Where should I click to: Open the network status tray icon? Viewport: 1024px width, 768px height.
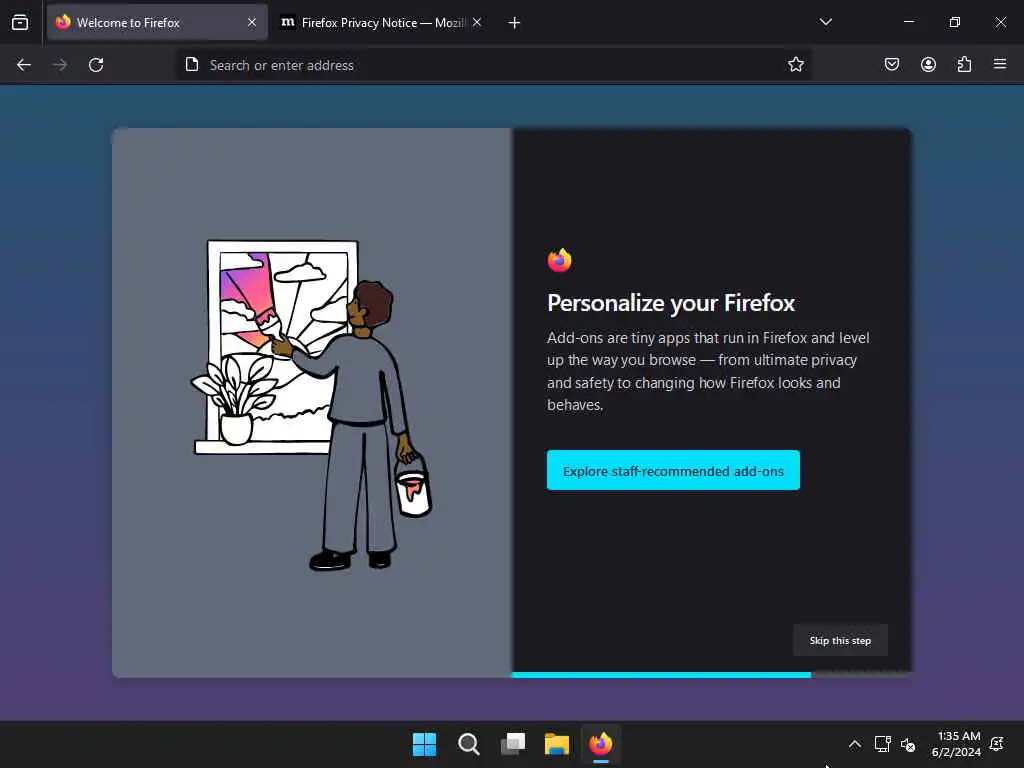pos(882,744)
